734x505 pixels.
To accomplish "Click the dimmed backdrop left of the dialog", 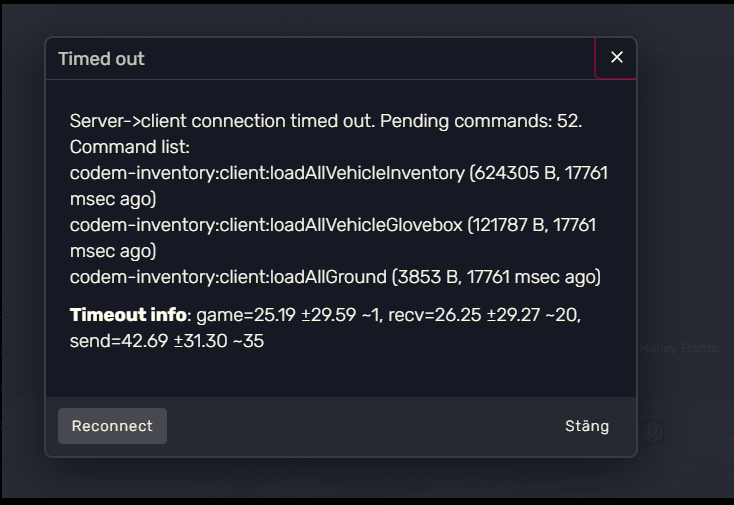I will pos(22,250).
